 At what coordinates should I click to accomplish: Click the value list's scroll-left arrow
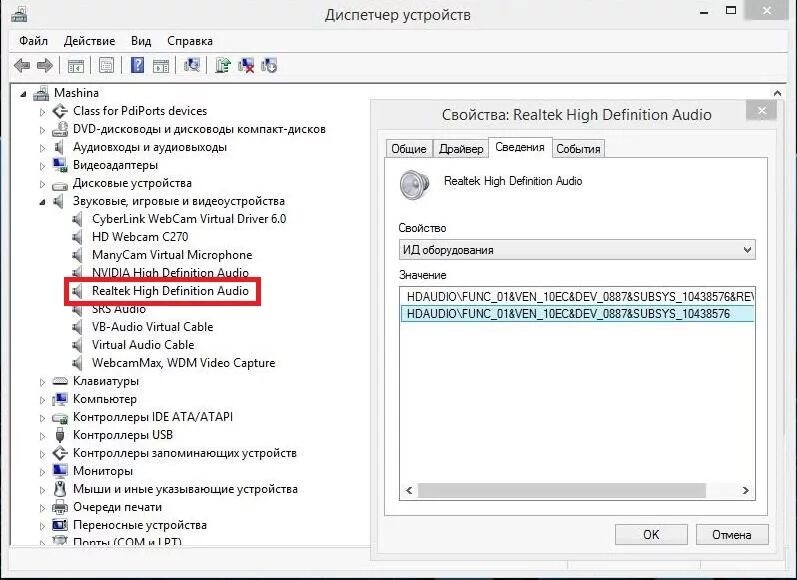(409, 491)
